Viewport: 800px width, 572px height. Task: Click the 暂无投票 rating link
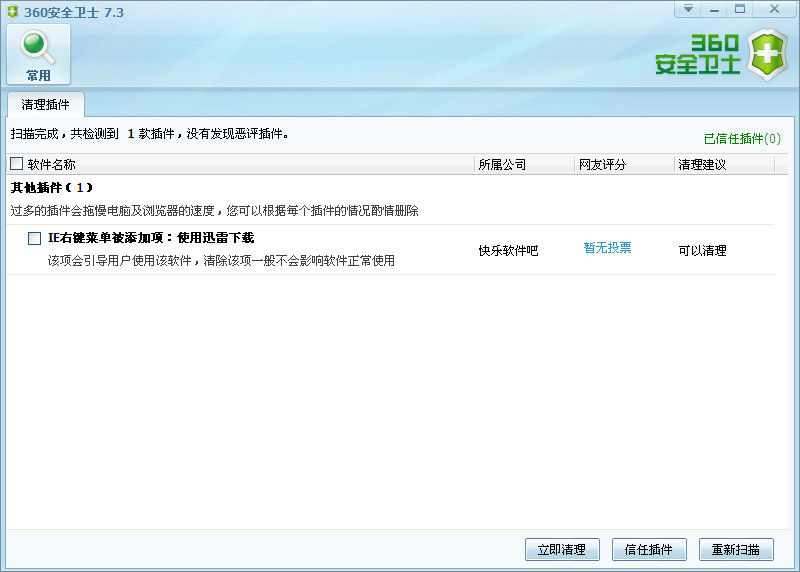607,247
